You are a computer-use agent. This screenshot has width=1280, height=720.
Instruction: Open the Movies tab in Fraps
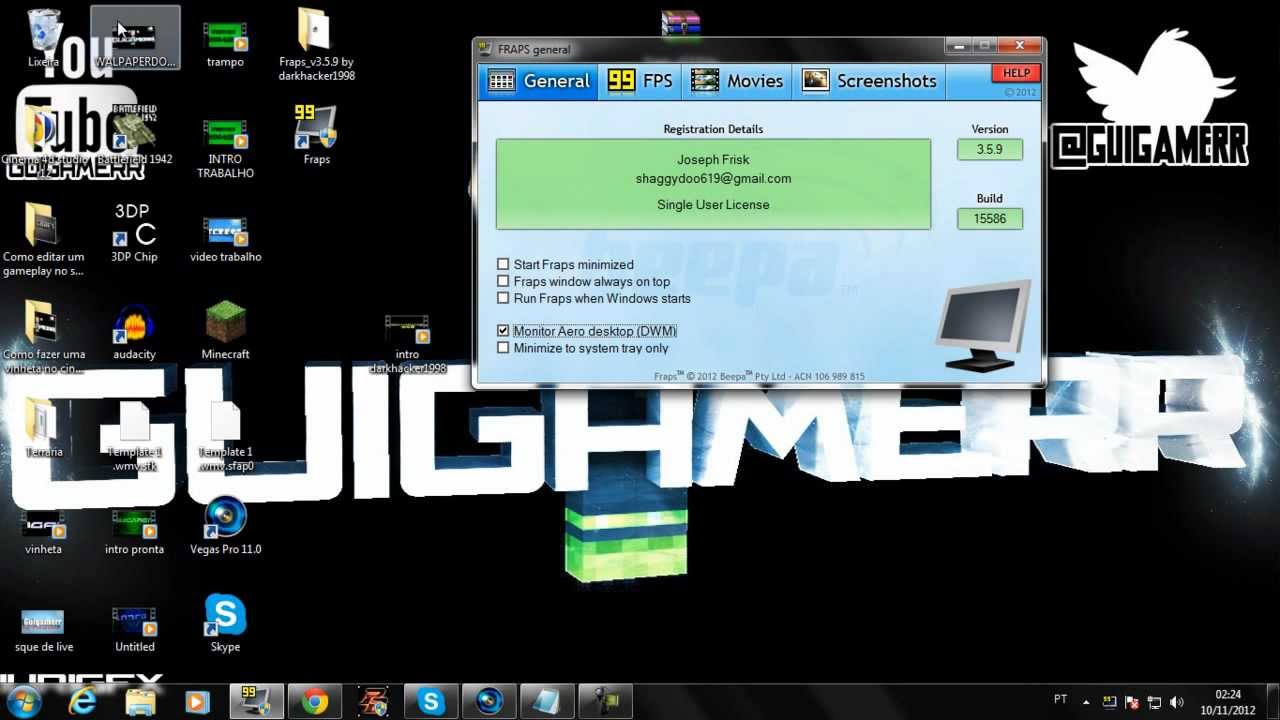[737, 81]
